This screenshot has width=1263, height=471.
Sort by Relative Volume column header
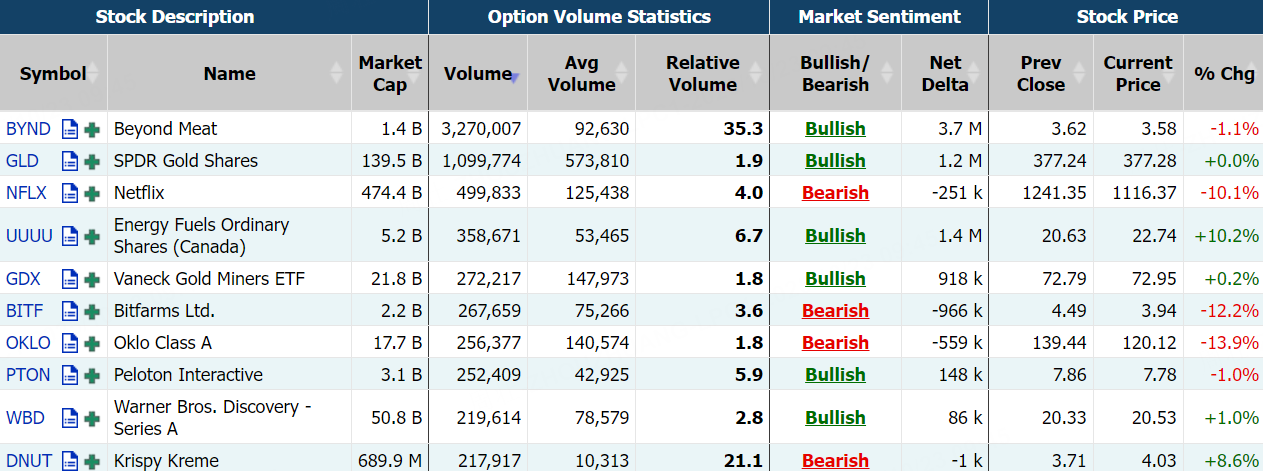(x=702, y=73)
